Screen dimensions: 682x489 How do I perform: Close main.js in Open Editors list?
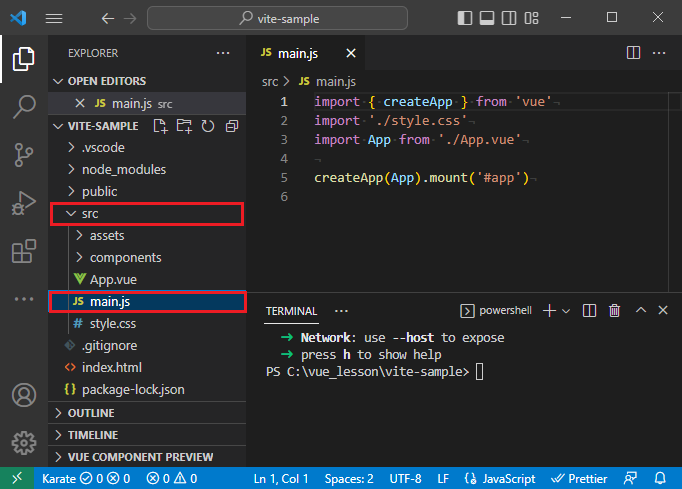tap(80, 104)
